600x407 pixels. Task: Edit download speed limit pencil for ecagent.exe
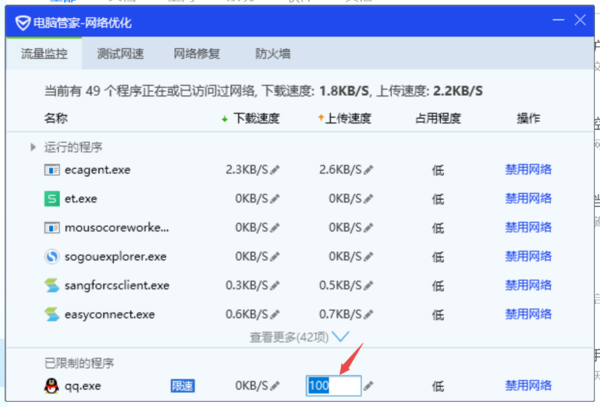coord(275,170)
